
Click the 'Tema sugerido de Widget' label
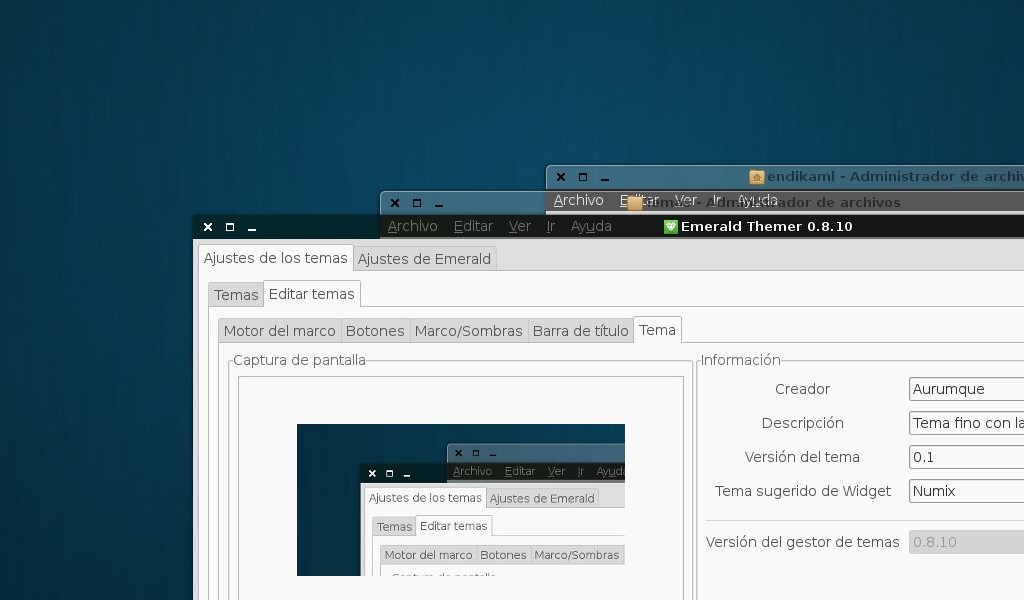point(803,491)
